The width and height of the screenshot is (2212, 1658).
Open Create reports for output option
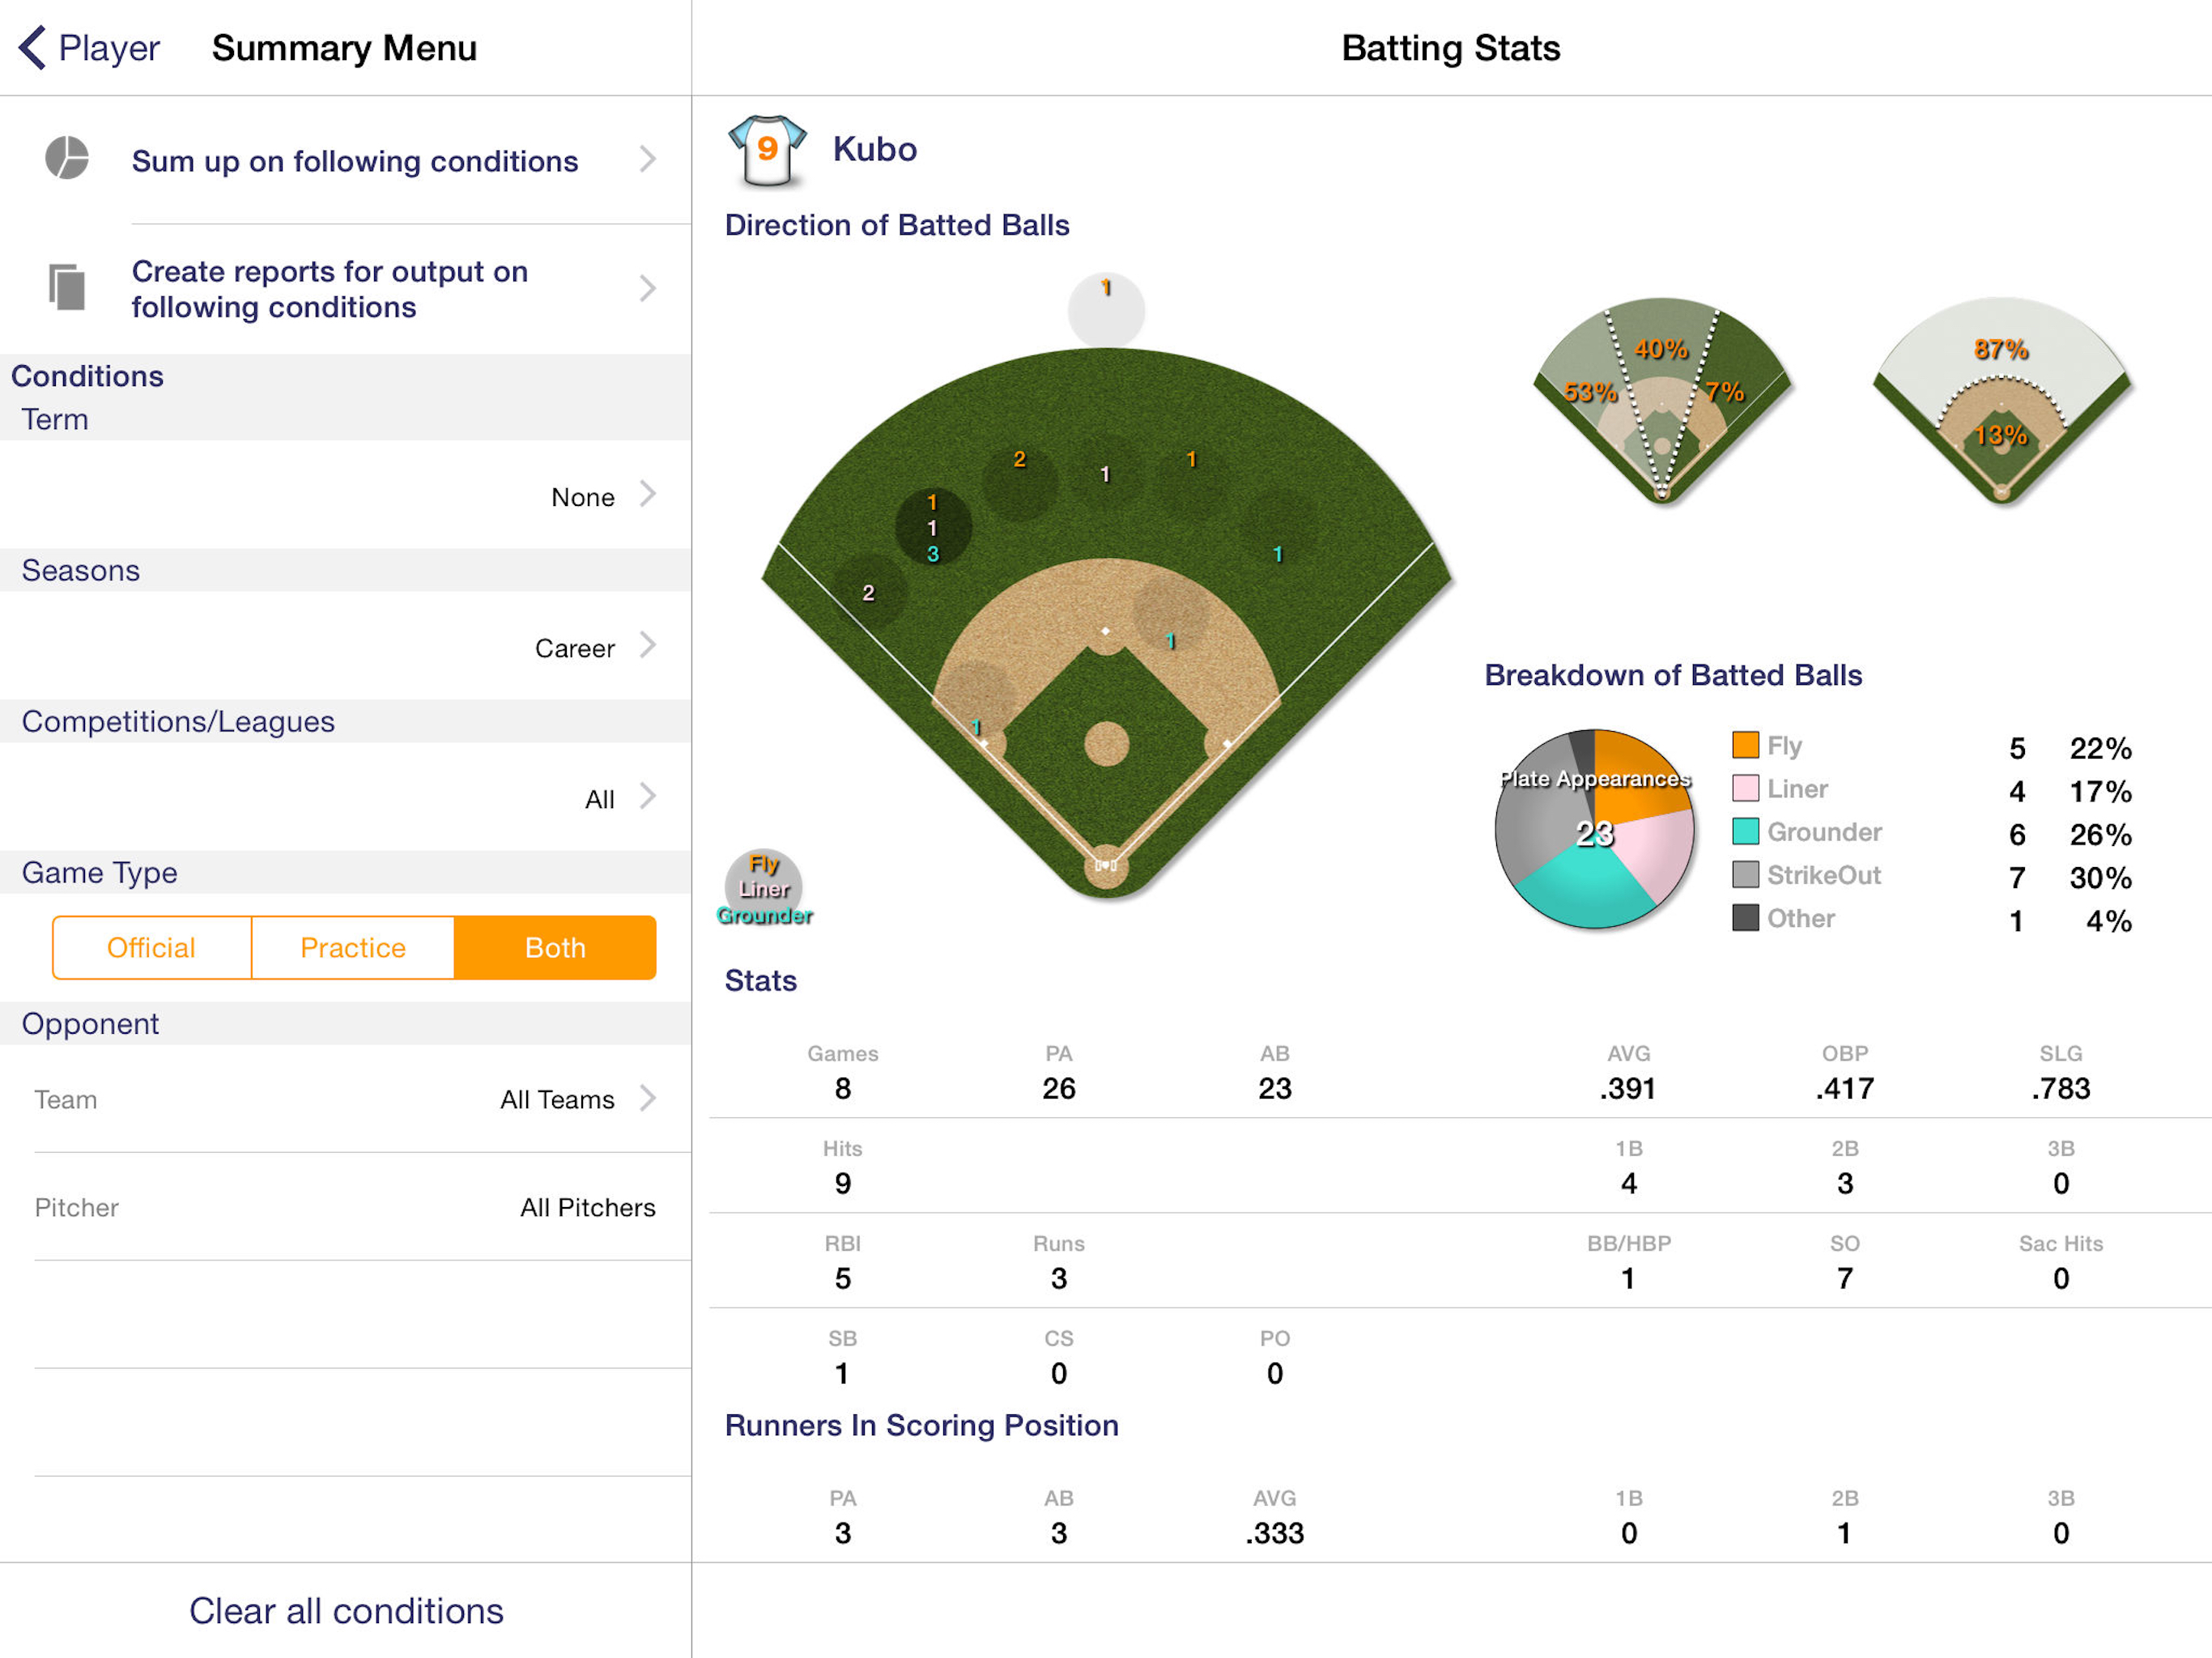(345, 289)
